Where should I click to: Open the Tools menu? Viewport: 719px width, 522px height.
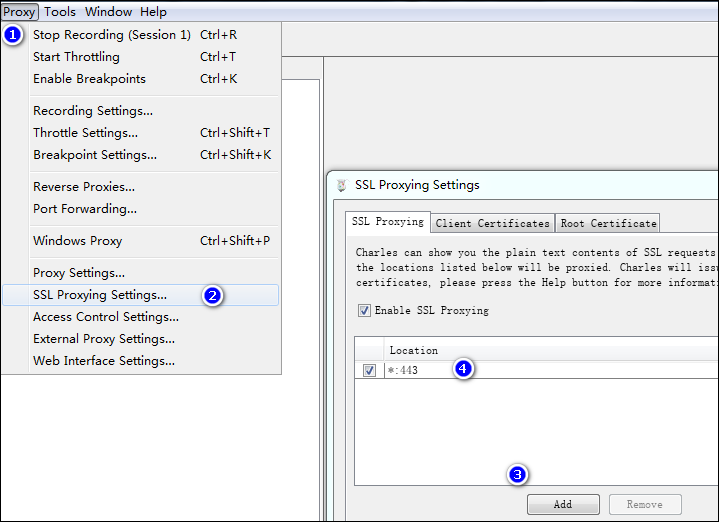(x=60, y=11)
